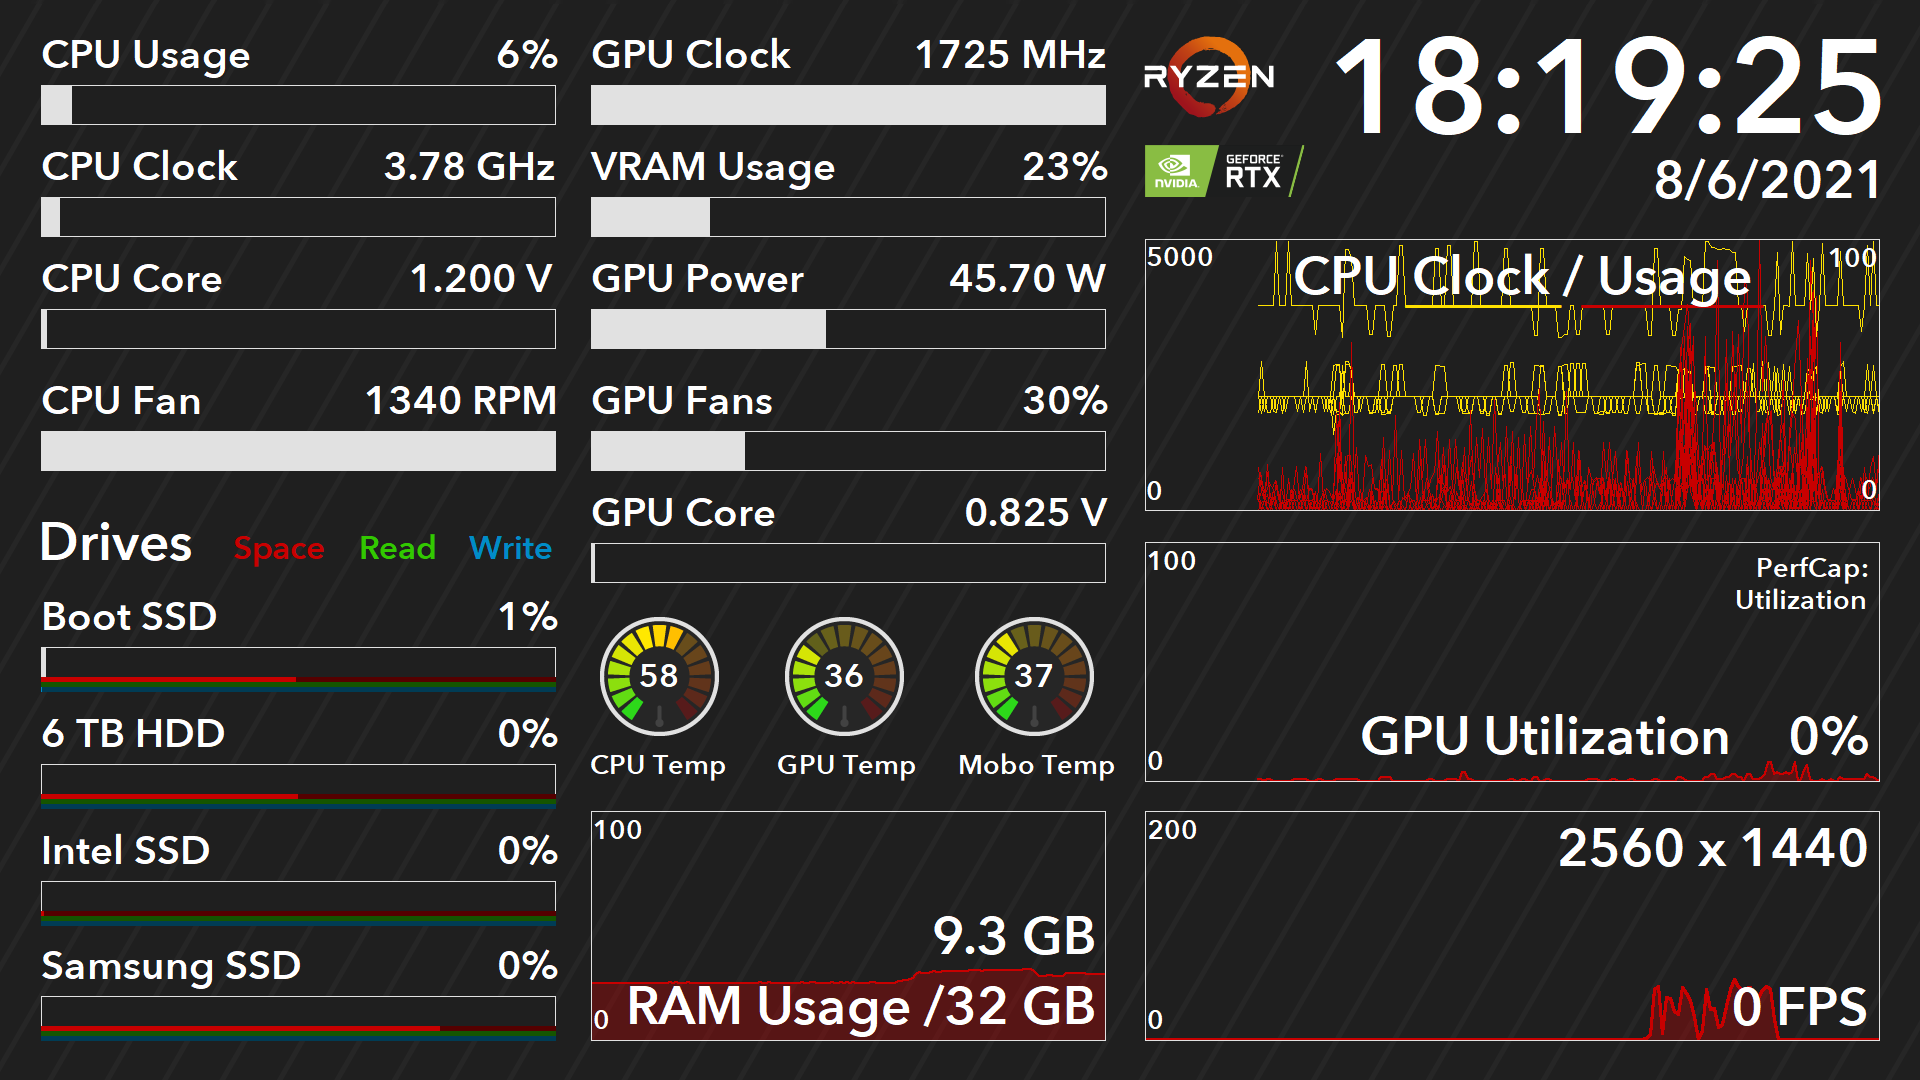Image resolution: width=1920 pixels, height=1080 pixels.
Task: Click the FPS graph panel
Action: pyautogui.click(x=1512, y=926)
